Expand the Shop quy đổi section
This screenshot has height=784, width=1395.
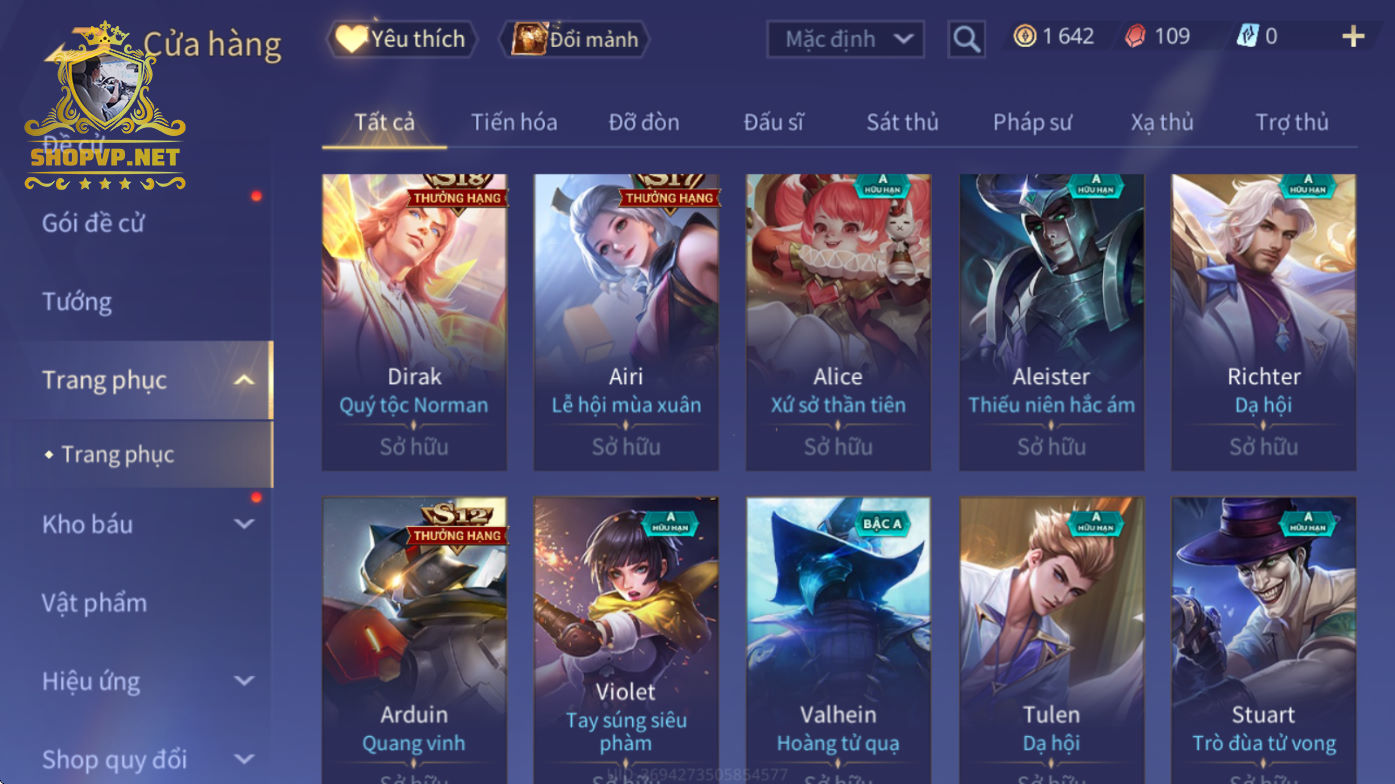coord(243,760)
